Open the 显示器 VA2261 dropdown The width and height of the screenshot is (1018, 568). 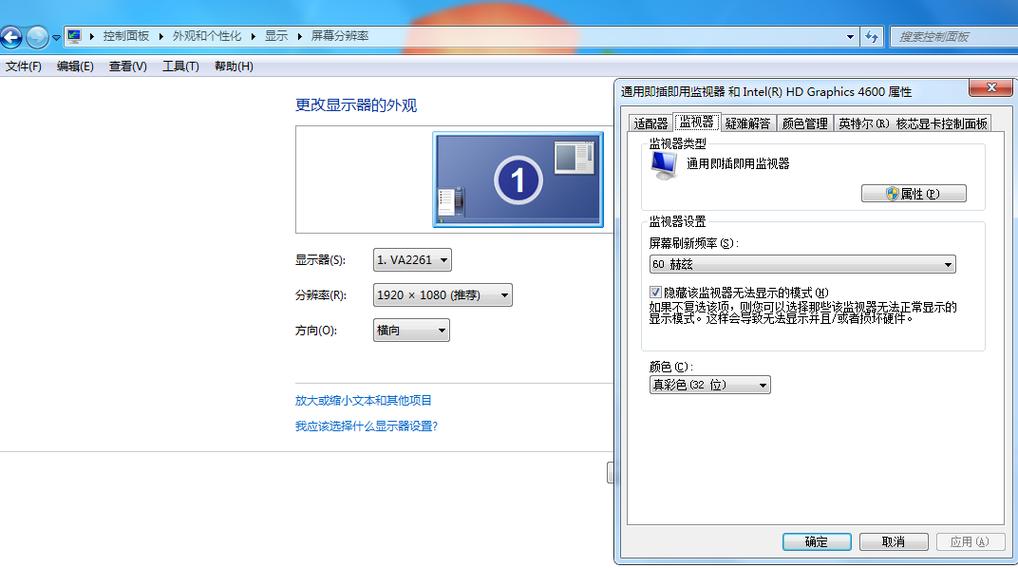pyautogui.click(x=412, y=260)
